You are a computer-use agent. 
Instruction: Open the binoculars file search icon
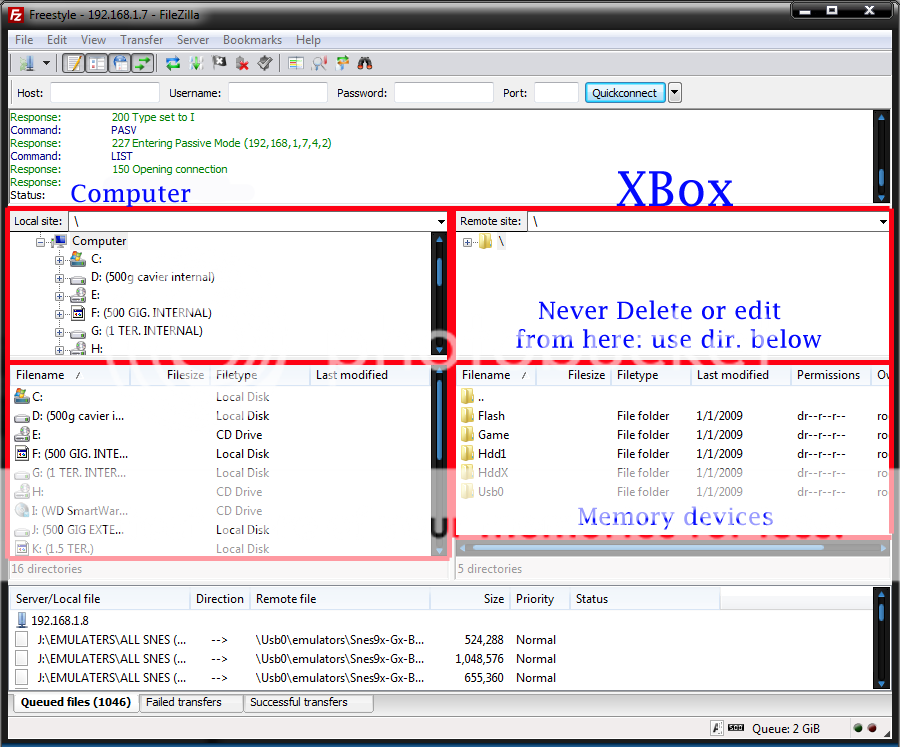click(365, 63)
